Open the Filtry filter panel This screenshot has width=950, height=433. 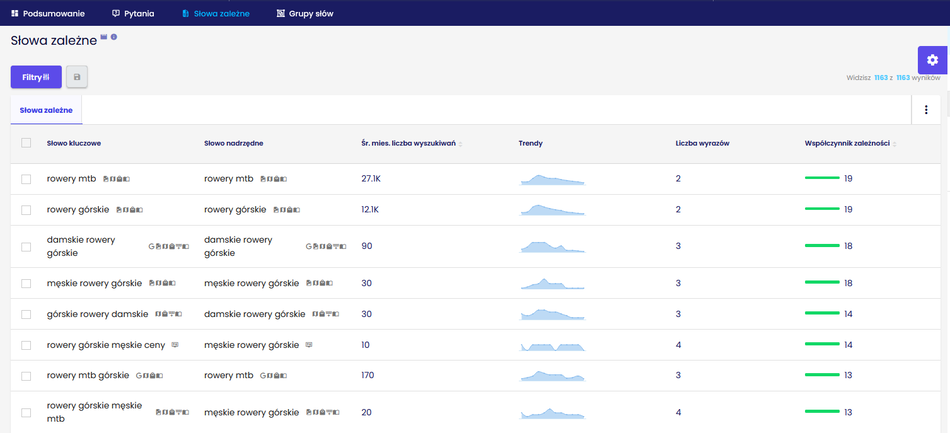point(36,77)
